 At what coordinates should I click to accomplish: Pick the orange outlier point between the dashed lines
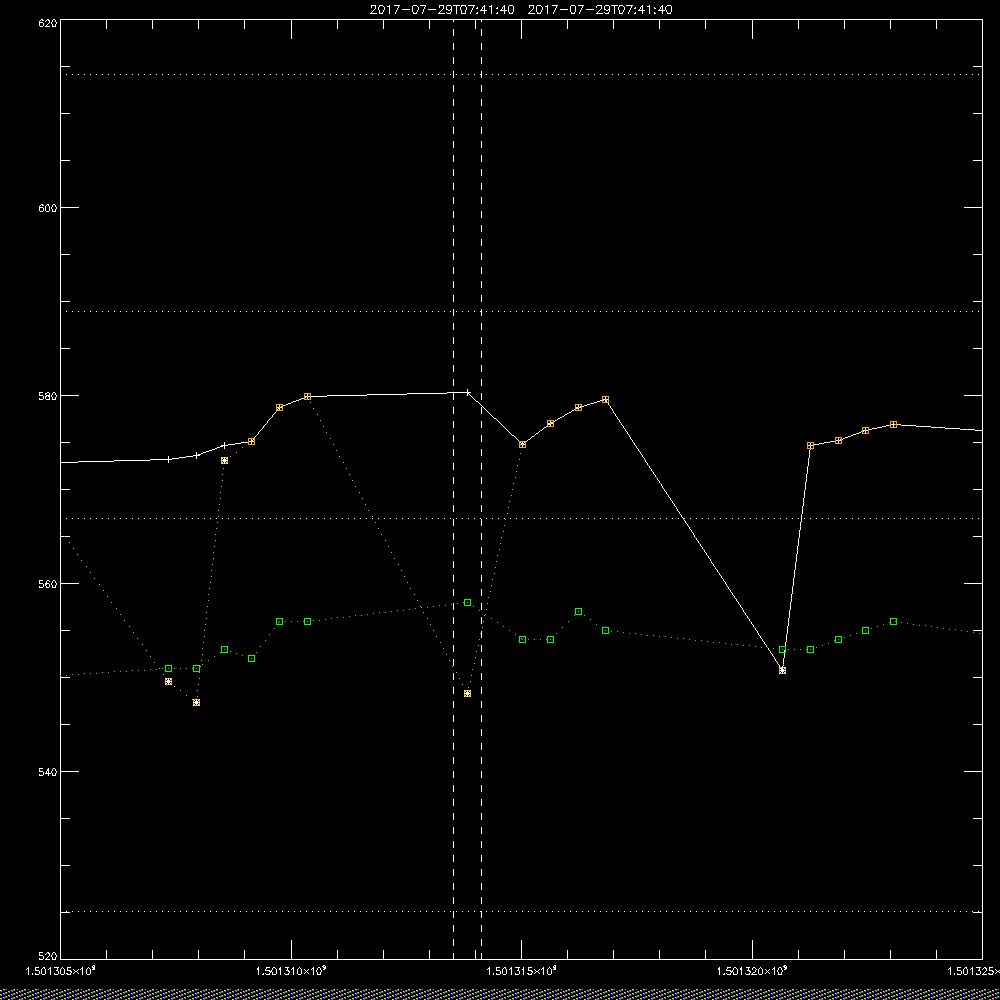click(467, 693)
